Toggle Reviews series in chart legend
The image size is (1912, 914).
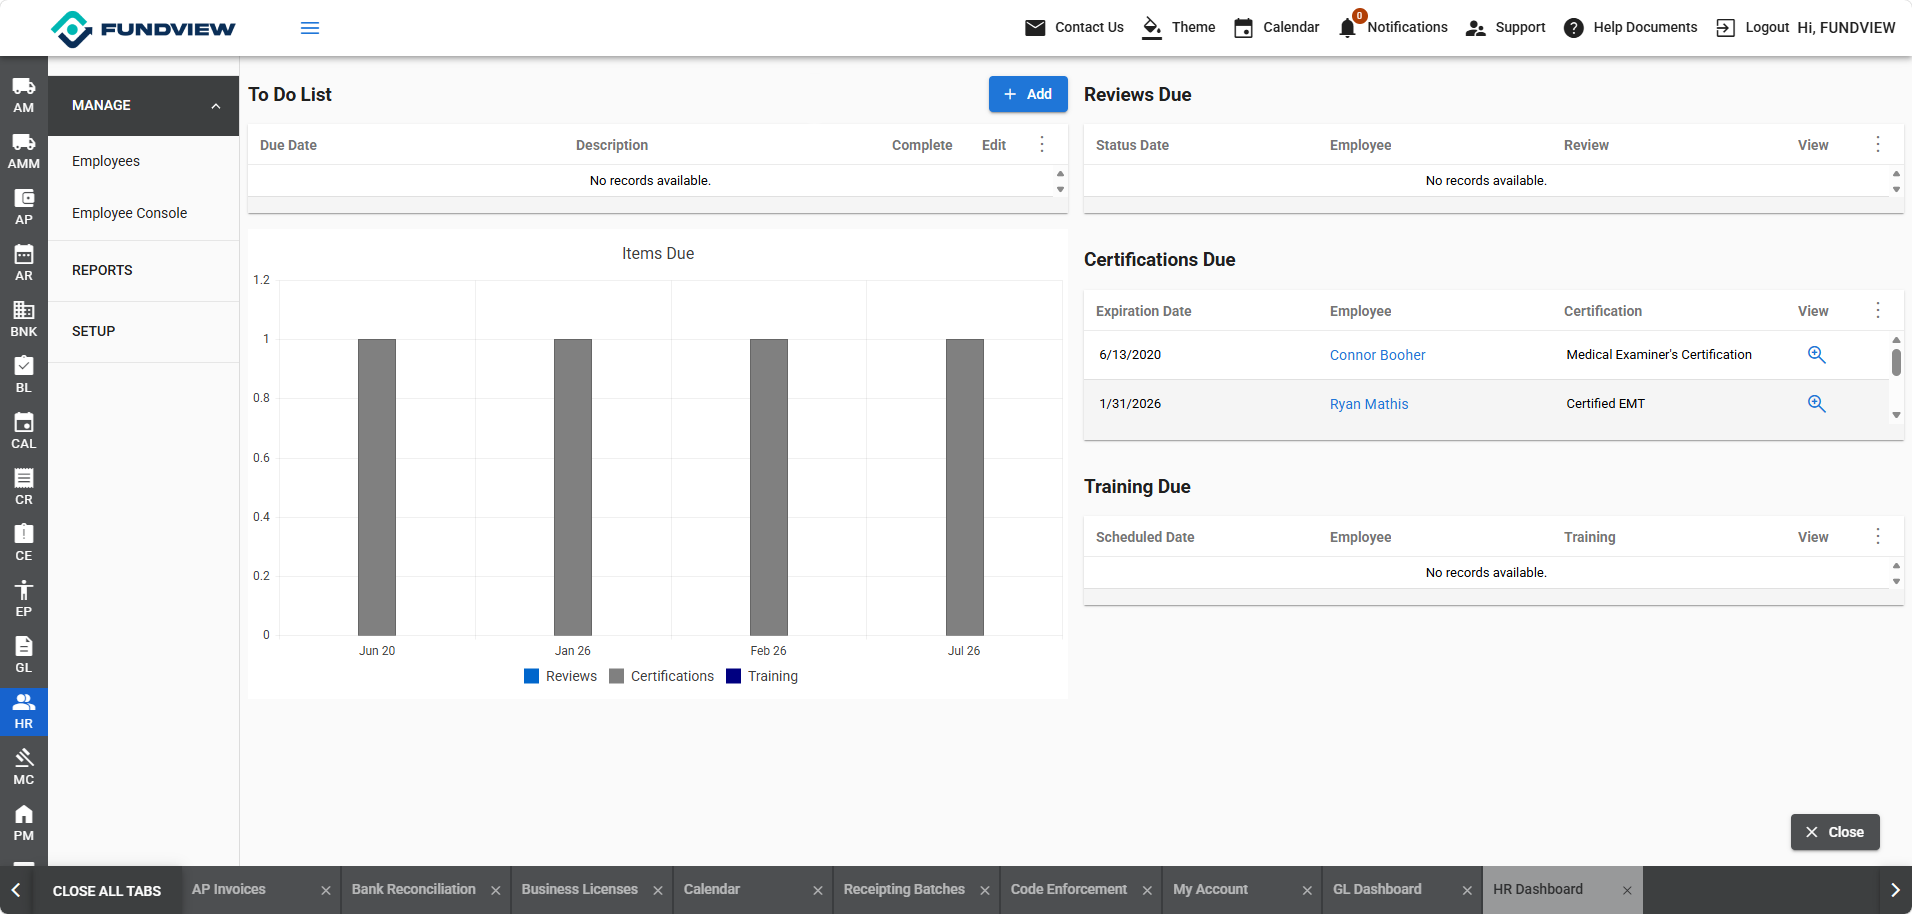[560, 676]
